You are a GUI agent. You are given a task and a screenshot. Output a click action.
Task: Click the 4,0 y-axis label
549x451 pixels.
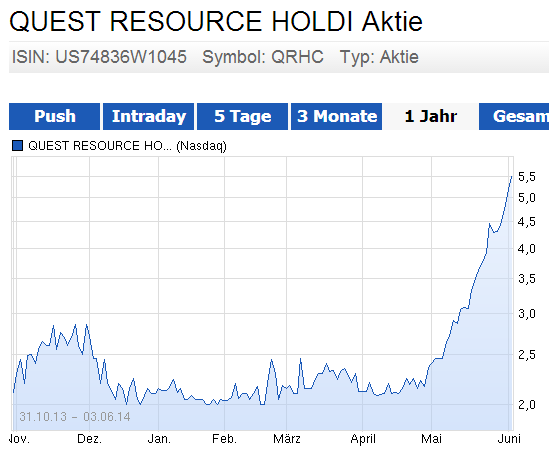pyautogui.click(x=527, y=249)
